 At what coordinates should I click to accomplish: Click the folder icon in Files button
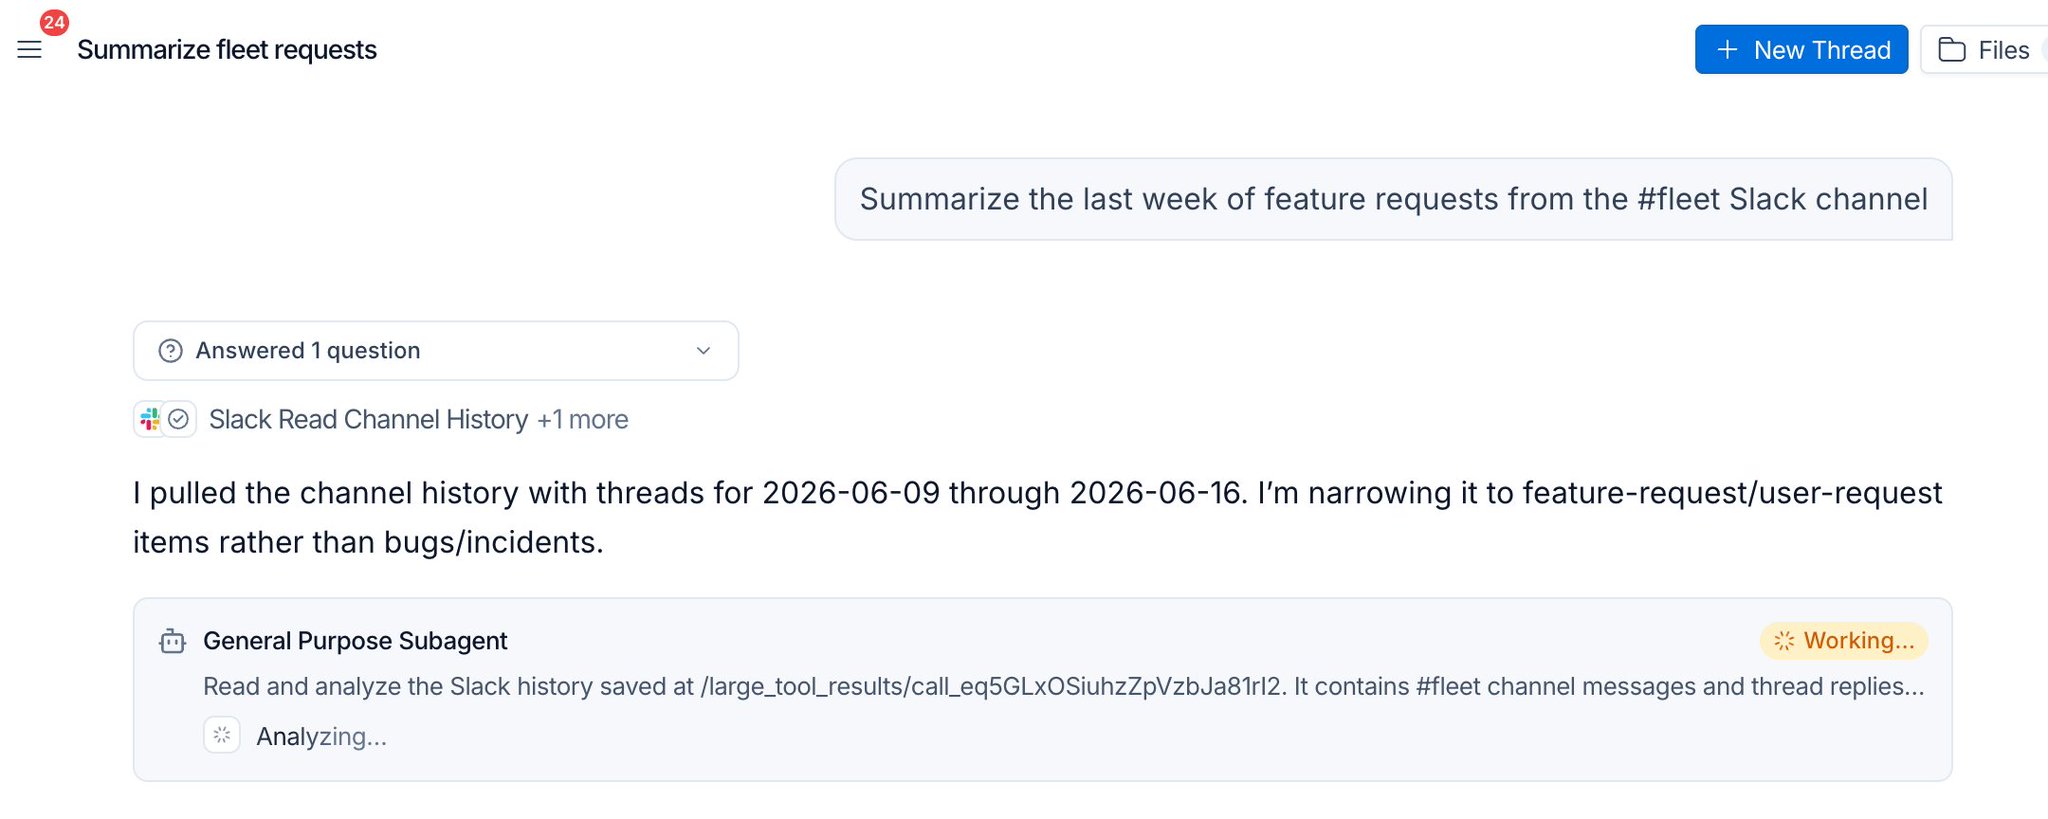(x=1952, y=50)
